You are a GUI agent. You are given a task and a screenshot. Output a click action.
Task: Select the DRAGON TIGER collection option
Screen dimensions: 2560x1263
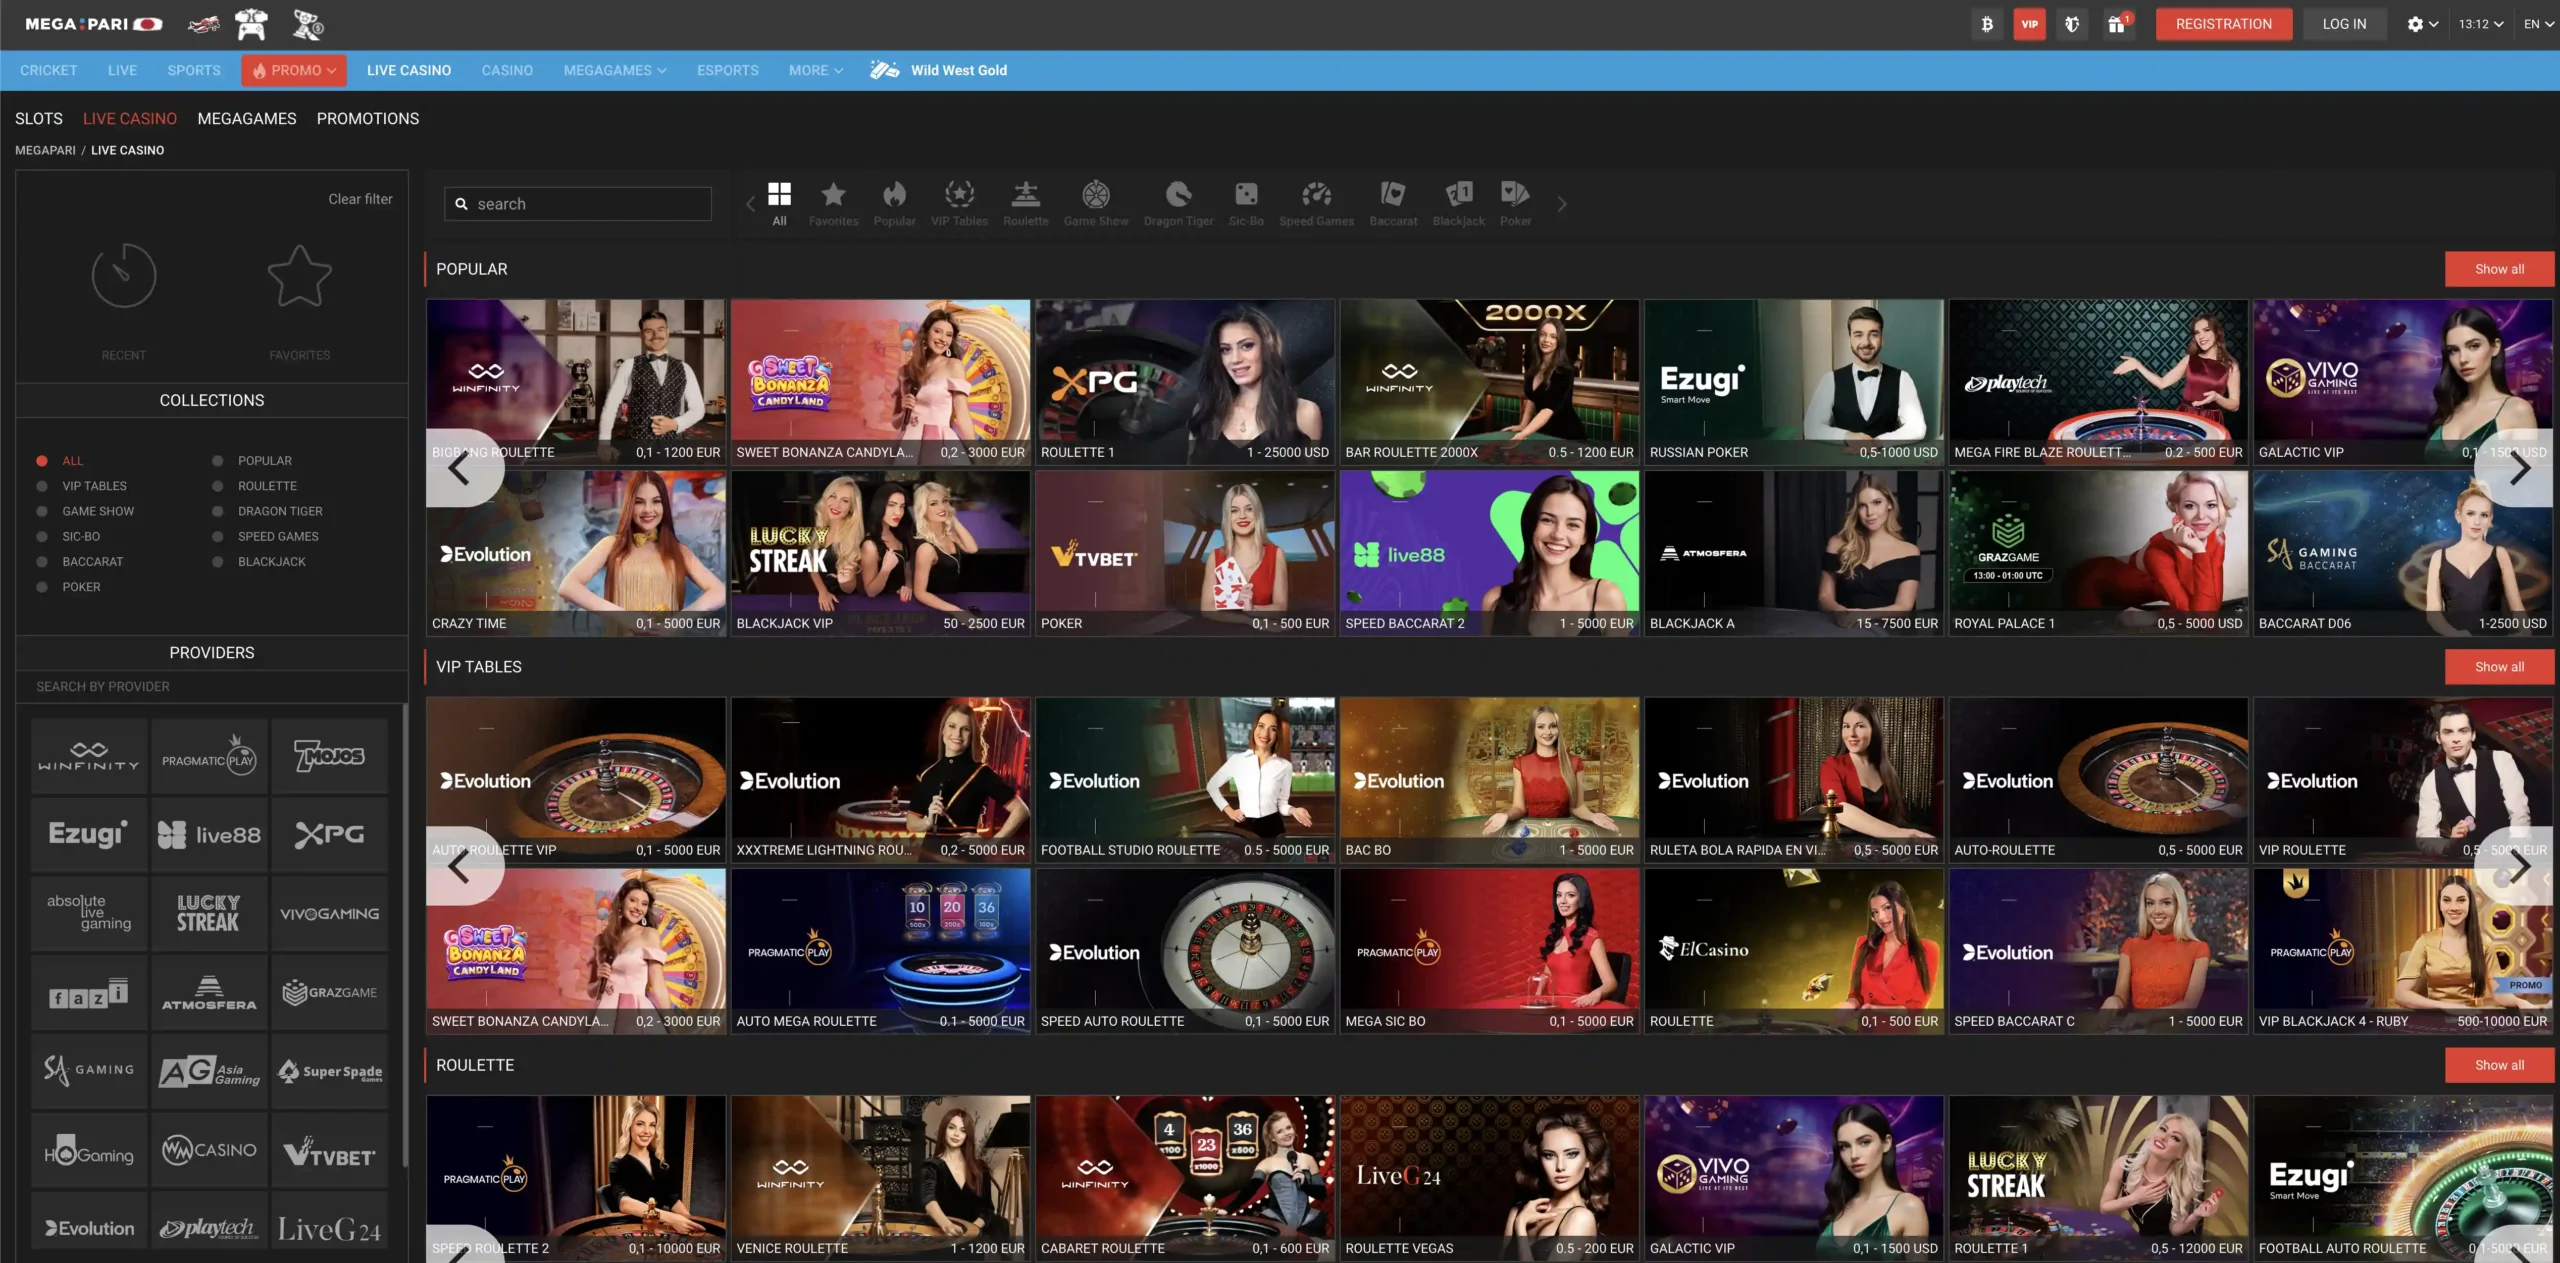coord(267,511)
